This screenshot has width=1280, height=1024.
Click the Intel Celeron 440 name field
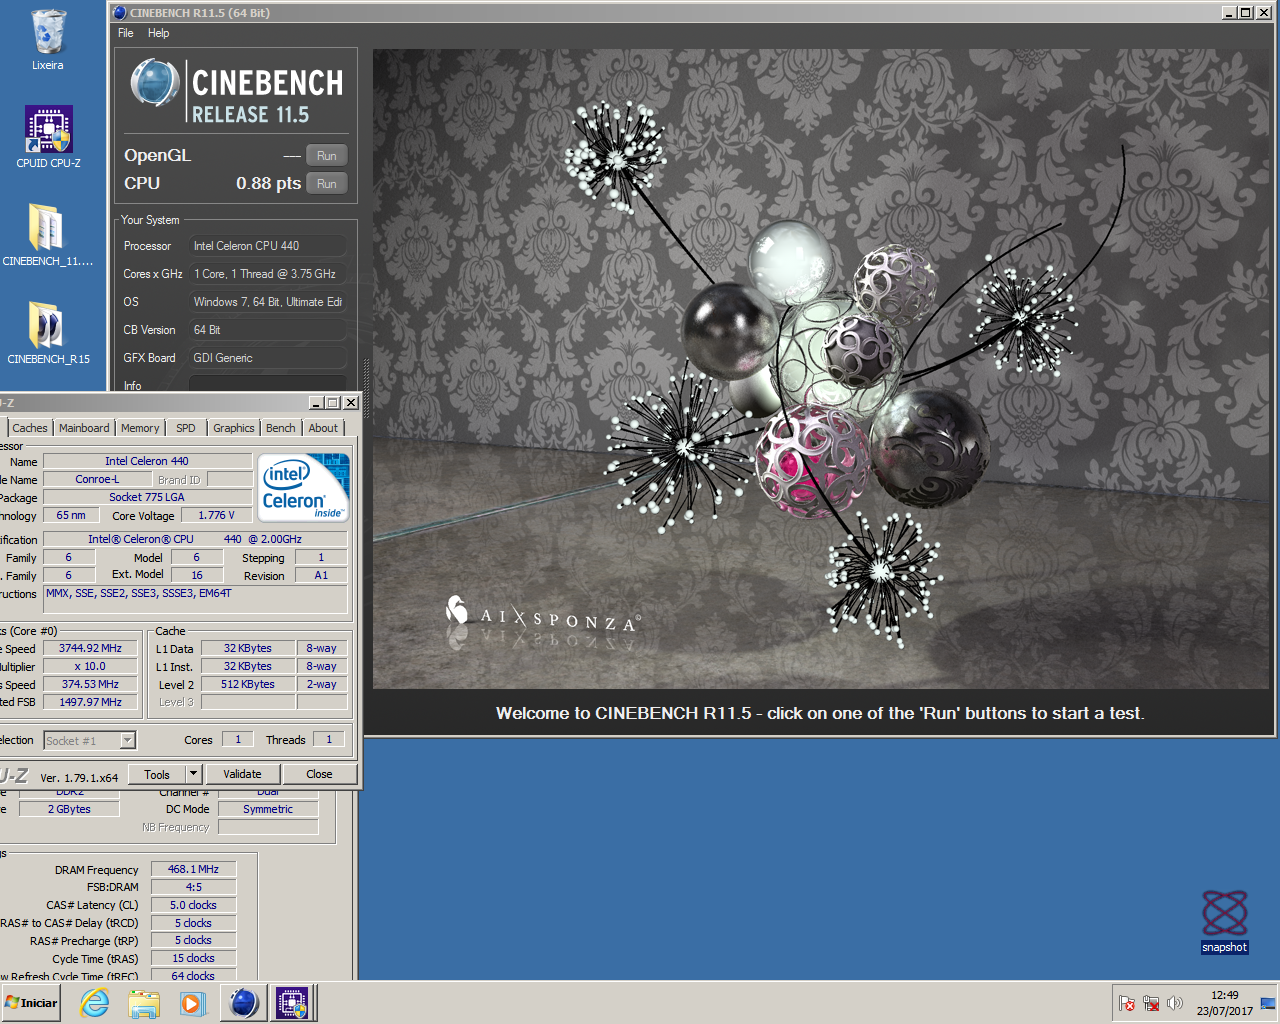[147, 461]
